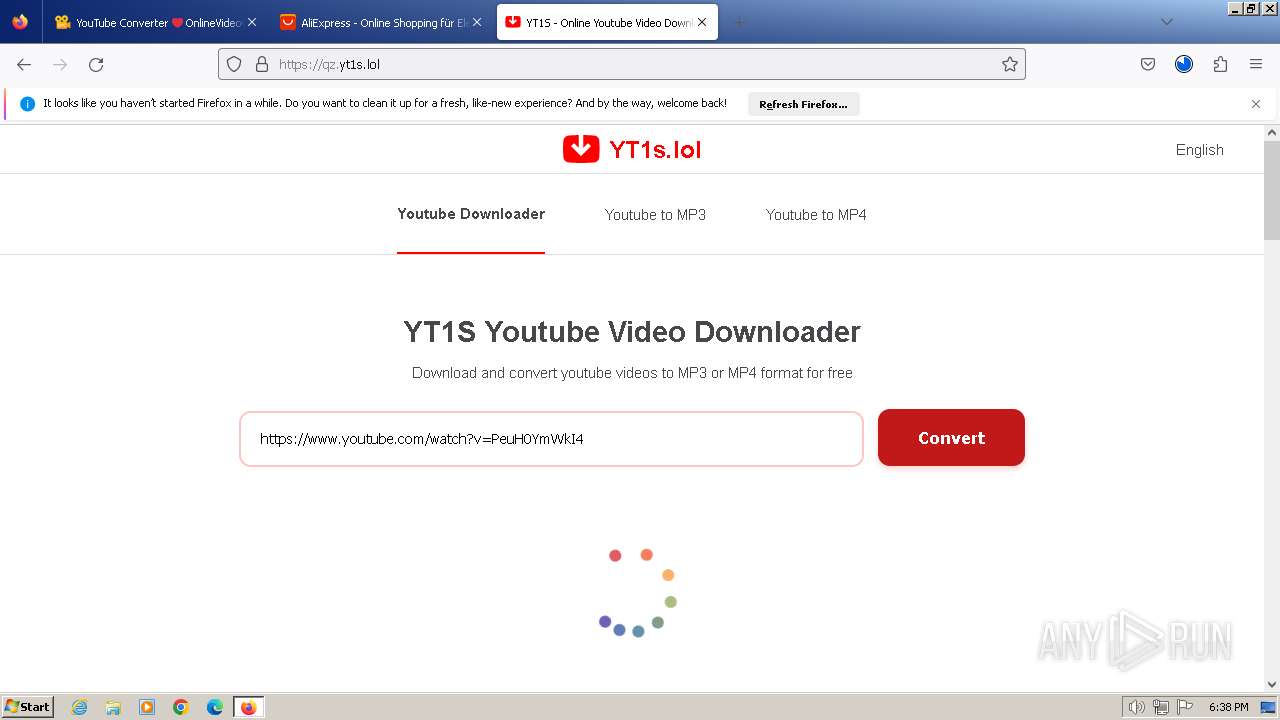Open network tray icon
The height and width of the screenshot is (720, 1280).
[x=1160, y=707]
